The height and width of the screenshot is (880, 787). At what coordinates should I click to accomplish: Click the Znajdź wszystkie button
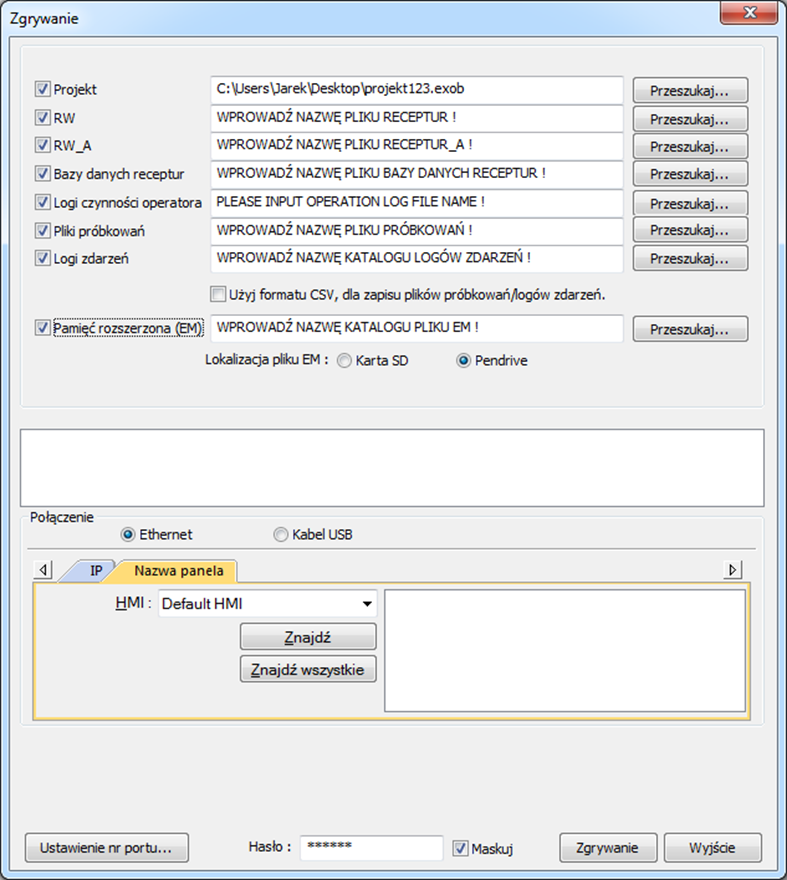click(308, 669)
